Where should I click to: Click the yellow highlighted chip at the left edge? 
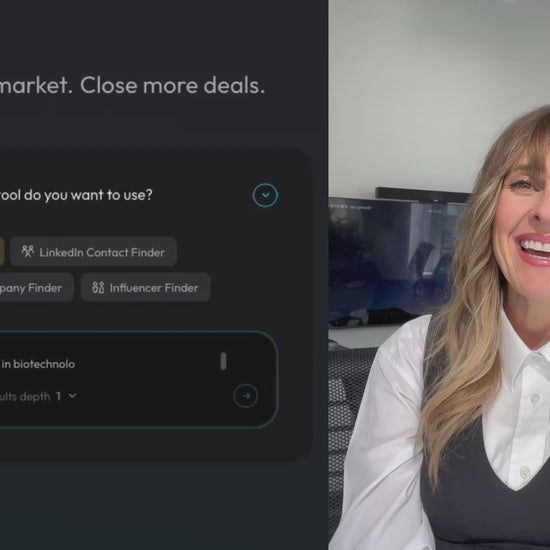pyautogui.click(x=2, y=251)
